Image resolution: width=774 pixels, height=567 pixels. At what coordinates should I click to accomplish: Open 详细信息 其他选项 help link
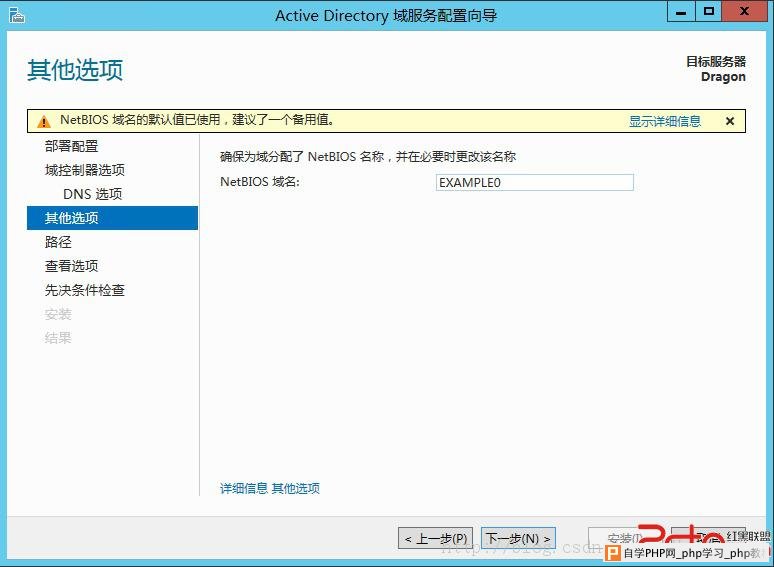tap(270, 488)
